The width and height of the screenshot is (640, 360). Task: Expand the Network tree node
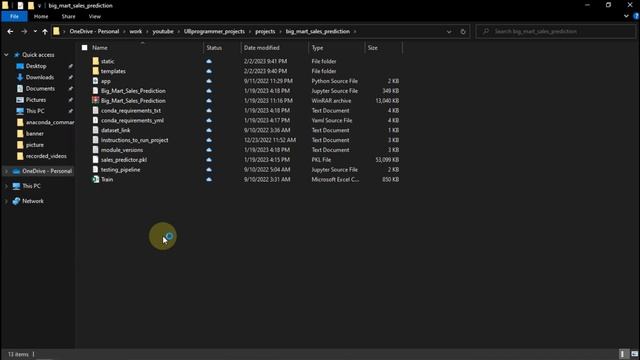[6, 201]
